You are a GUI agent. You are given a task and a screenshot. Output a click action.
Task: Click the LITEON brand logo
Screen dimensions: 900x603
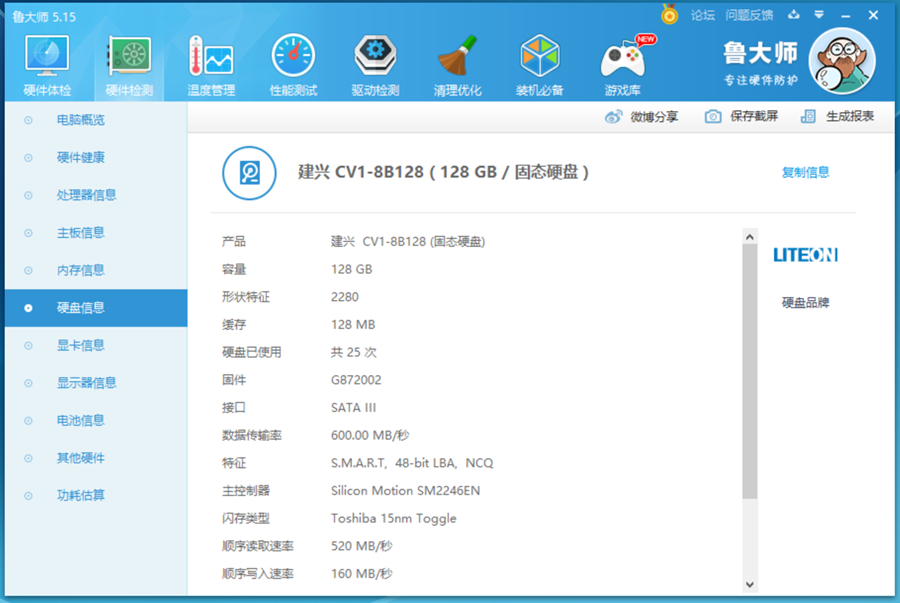pos(805,255)
